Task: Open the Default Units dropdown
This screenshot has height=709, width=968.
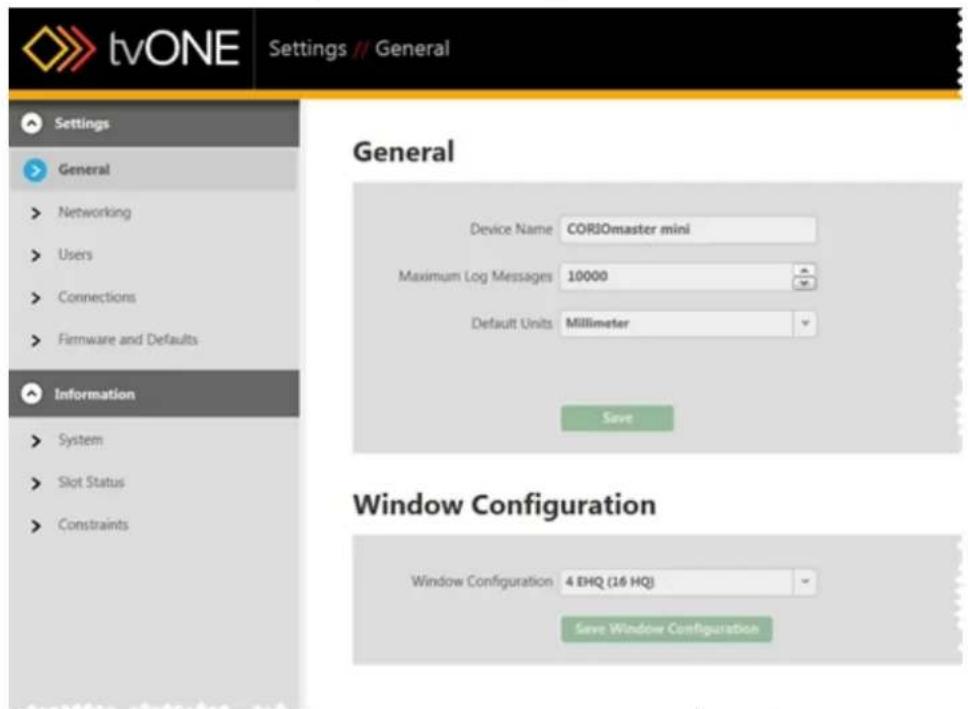Action: 688,324
